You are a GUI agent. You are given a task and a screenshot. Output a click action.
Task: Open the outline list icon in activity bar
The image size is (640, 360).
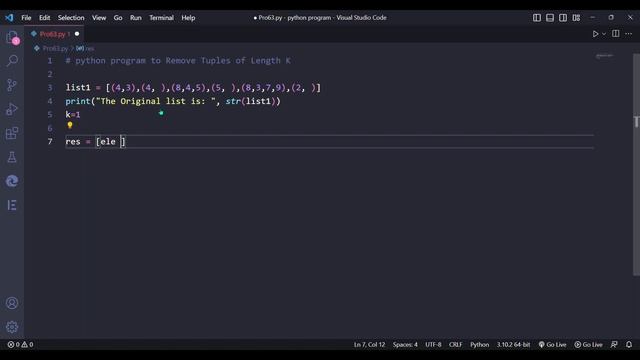pos(12,205)
